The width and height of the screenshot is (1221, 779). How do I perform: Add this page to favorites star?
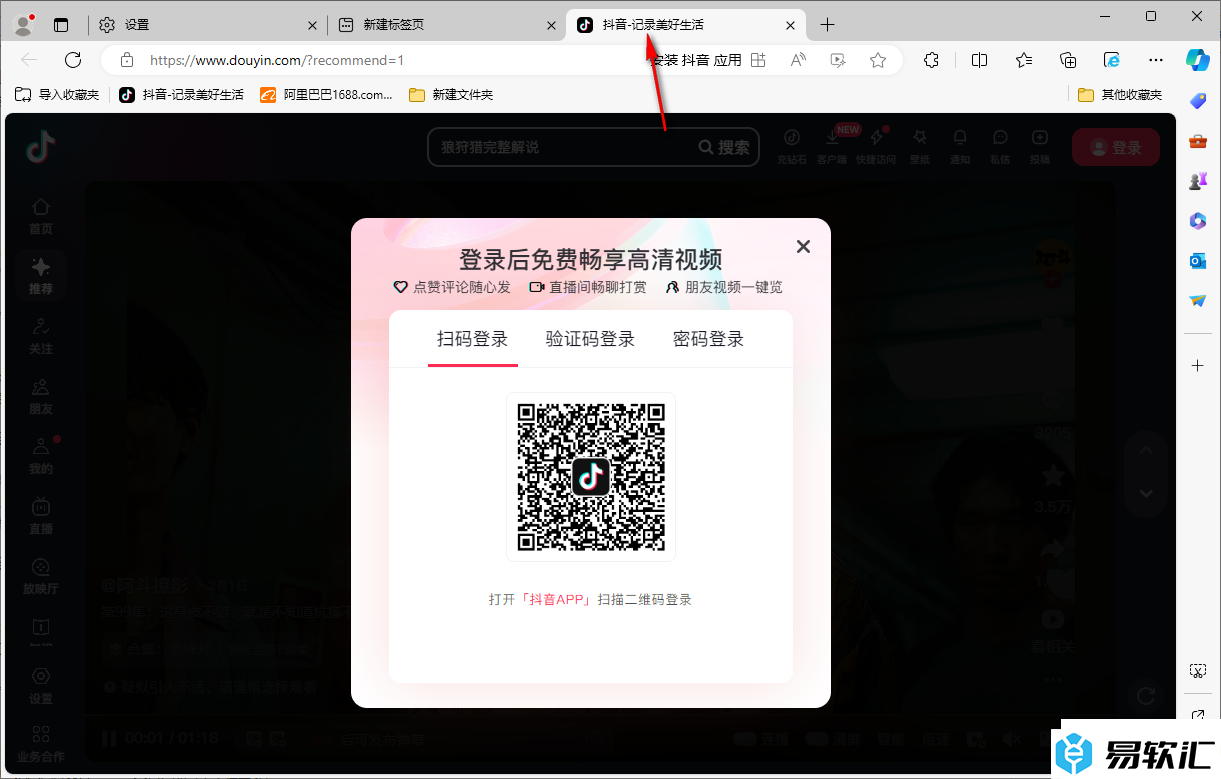coord(878,60)
